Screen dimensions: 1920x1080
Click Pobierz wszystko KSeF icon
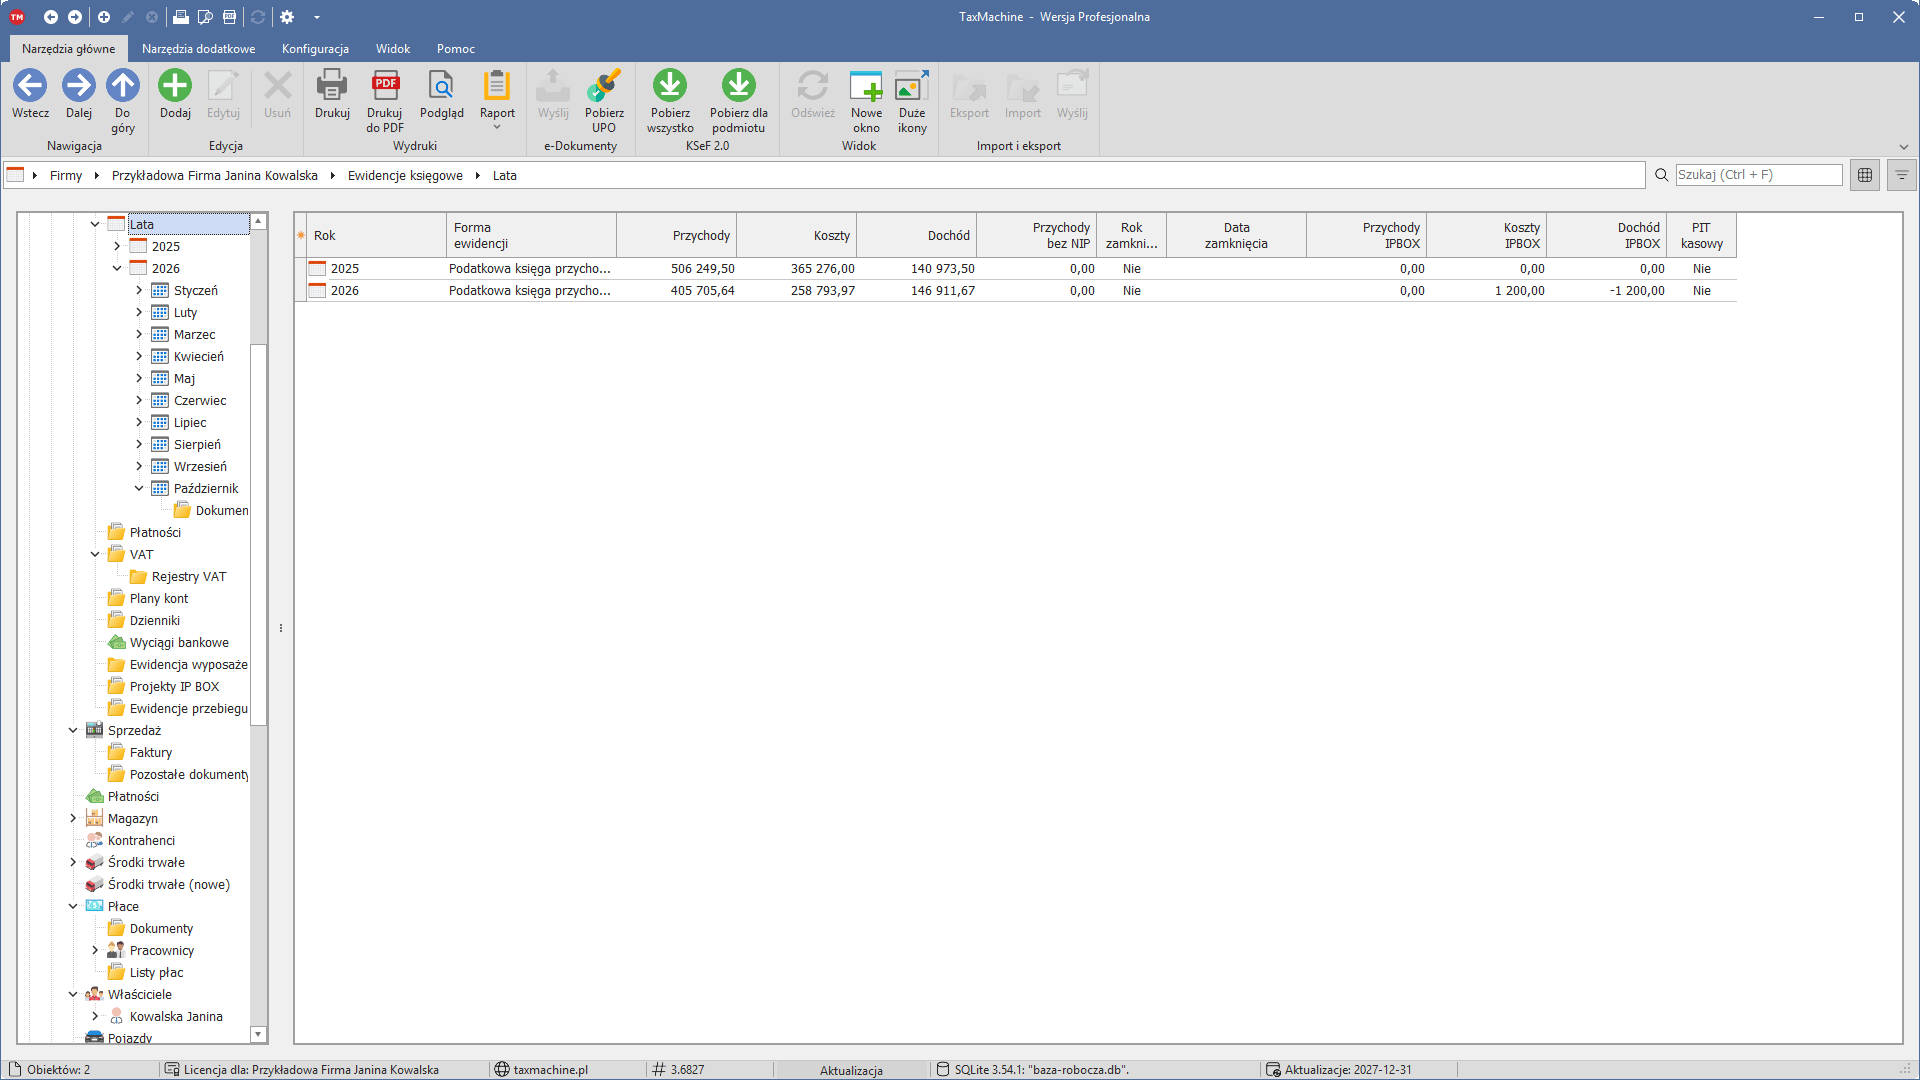click(x=670, y=86)
